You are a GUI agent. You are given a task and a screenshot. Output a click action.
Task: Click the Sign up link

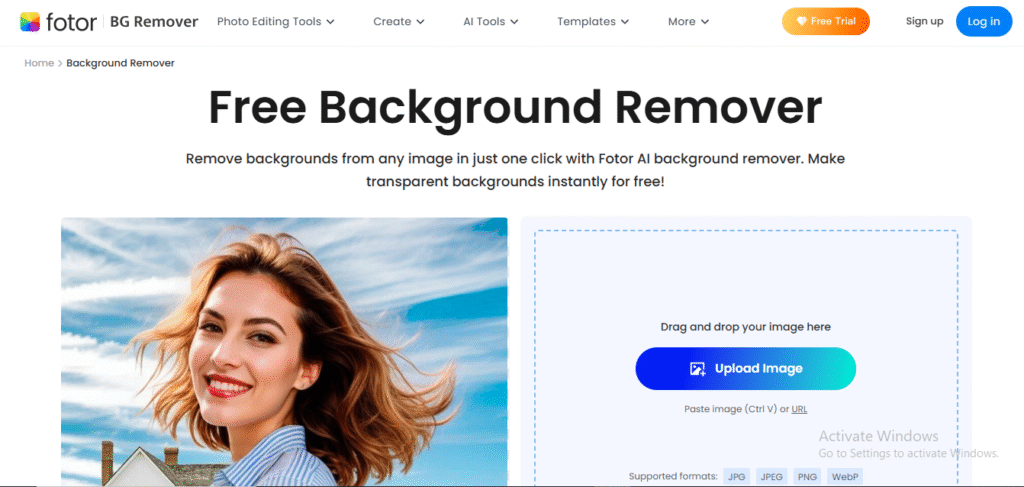[x=924, y=22]
